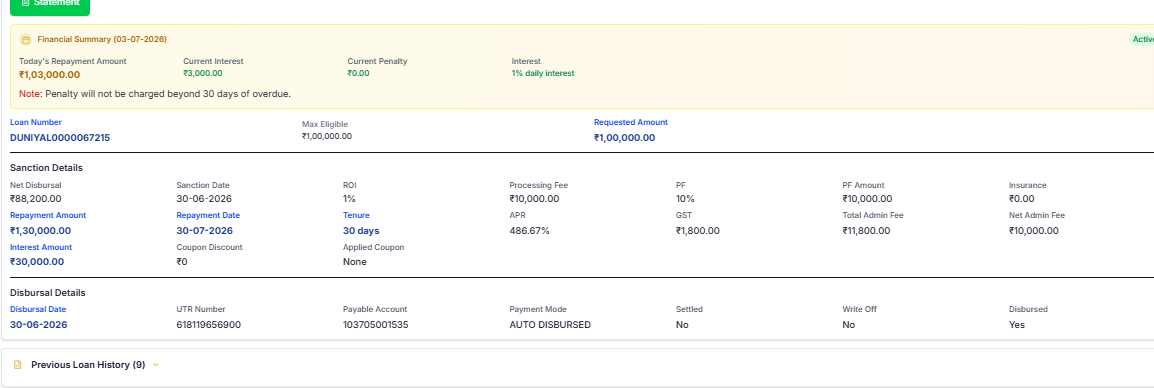Click the Disbursal Date label
The height and width of the screenshot is (388, 1154).
coord(38,309)
